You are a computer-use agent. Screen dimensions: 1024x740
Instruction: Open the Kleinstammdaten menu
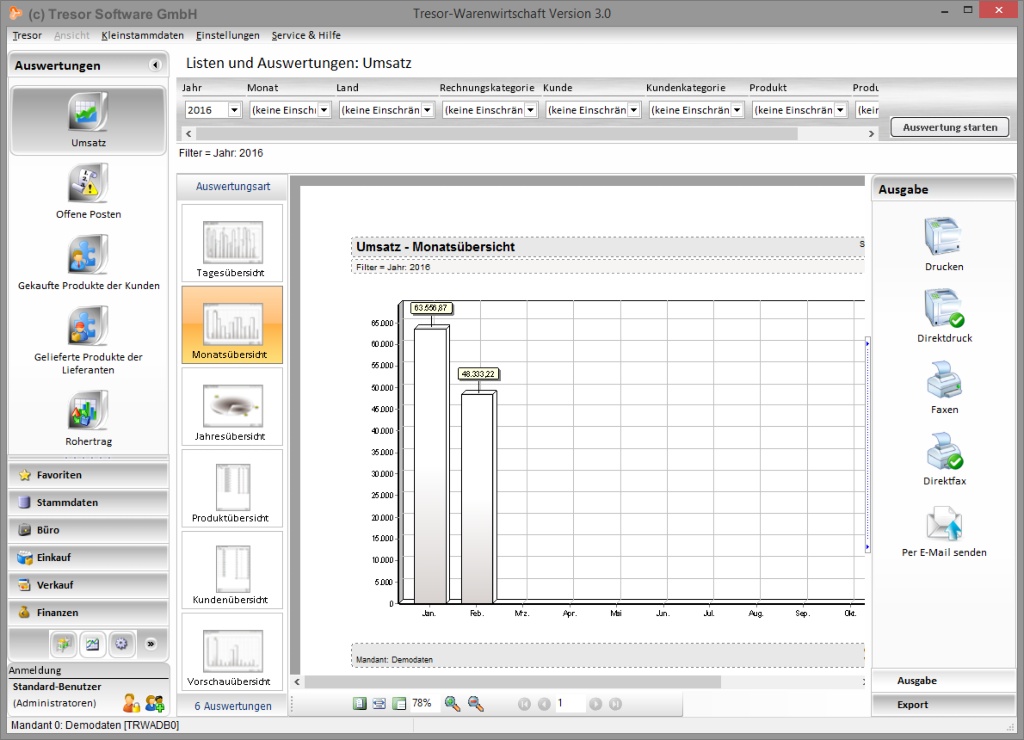pyautogui.click(x=142, y=35)
